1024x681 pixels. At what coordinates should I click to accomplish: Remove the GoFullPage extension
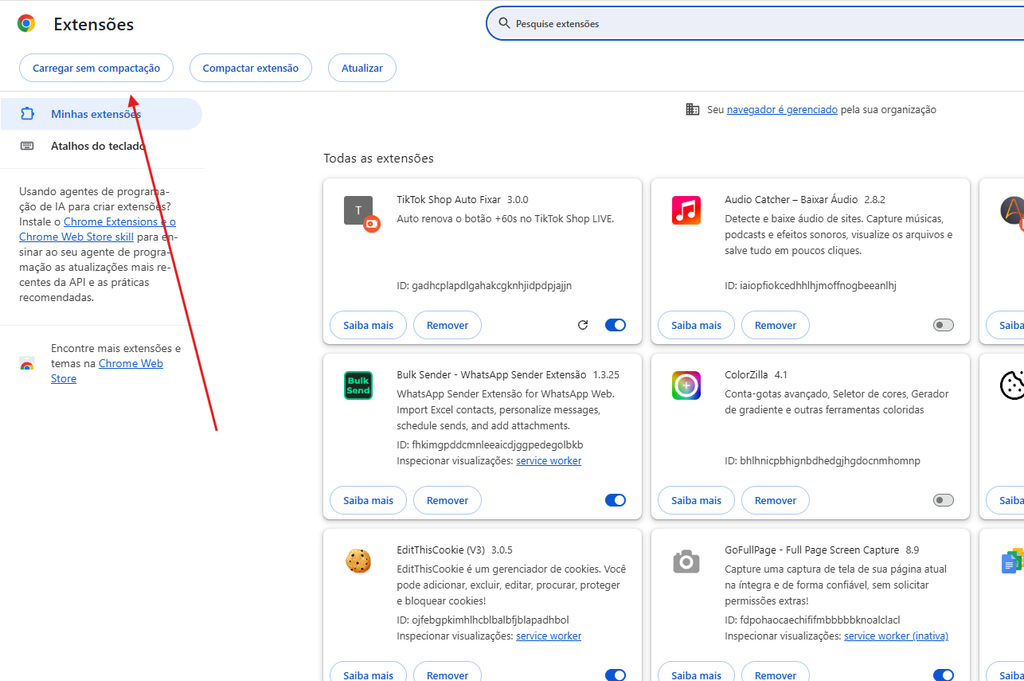coord(775,672)
